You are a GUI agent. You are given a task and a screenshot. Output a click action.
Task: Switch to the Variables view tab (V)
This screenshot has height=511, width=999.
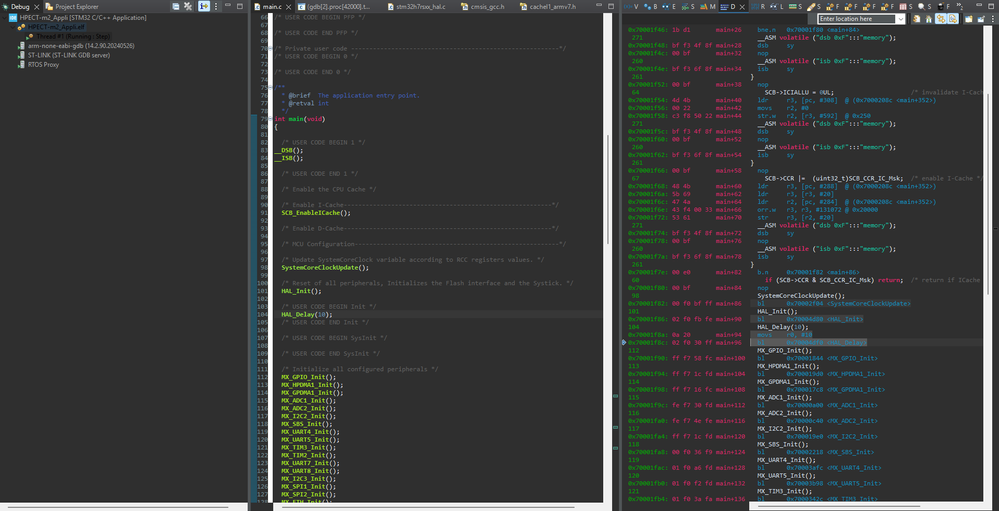click(631, 6)
